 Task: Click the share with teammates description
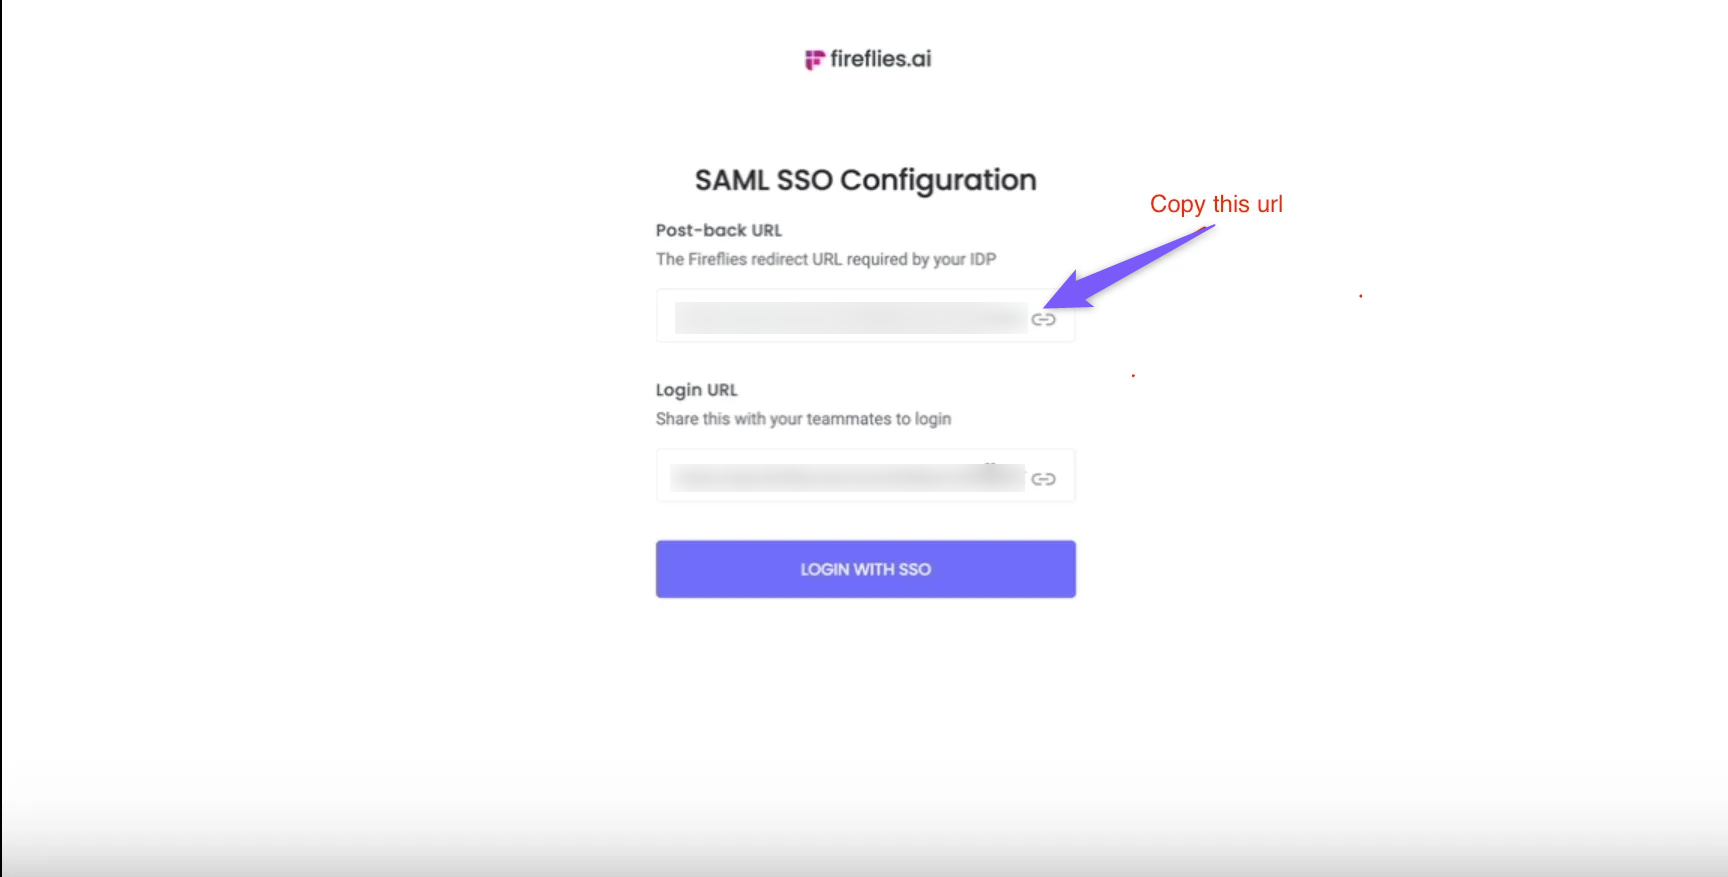[803, 419]
